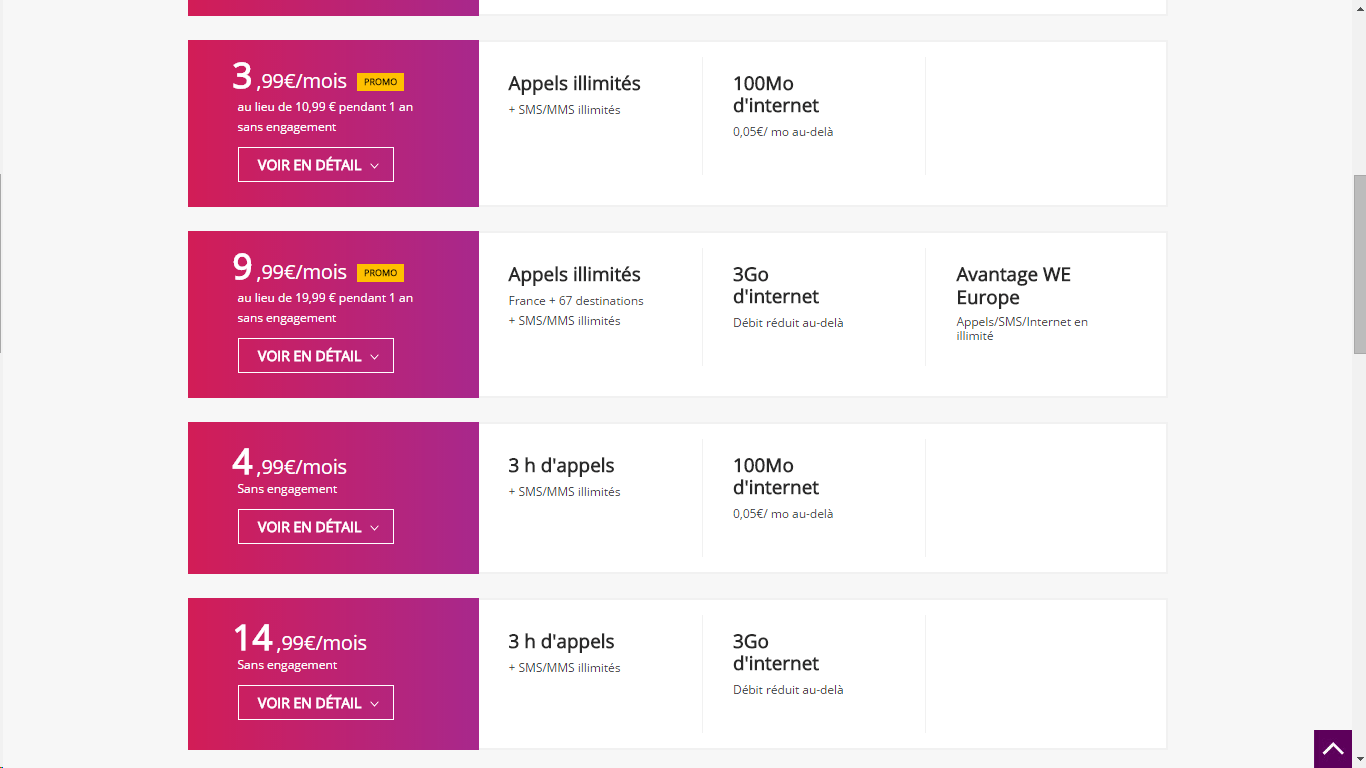Click 3Go d'internet in the 14,99€ plan
This screenshot has width=1366, height=768.
(x=775, y=653)
